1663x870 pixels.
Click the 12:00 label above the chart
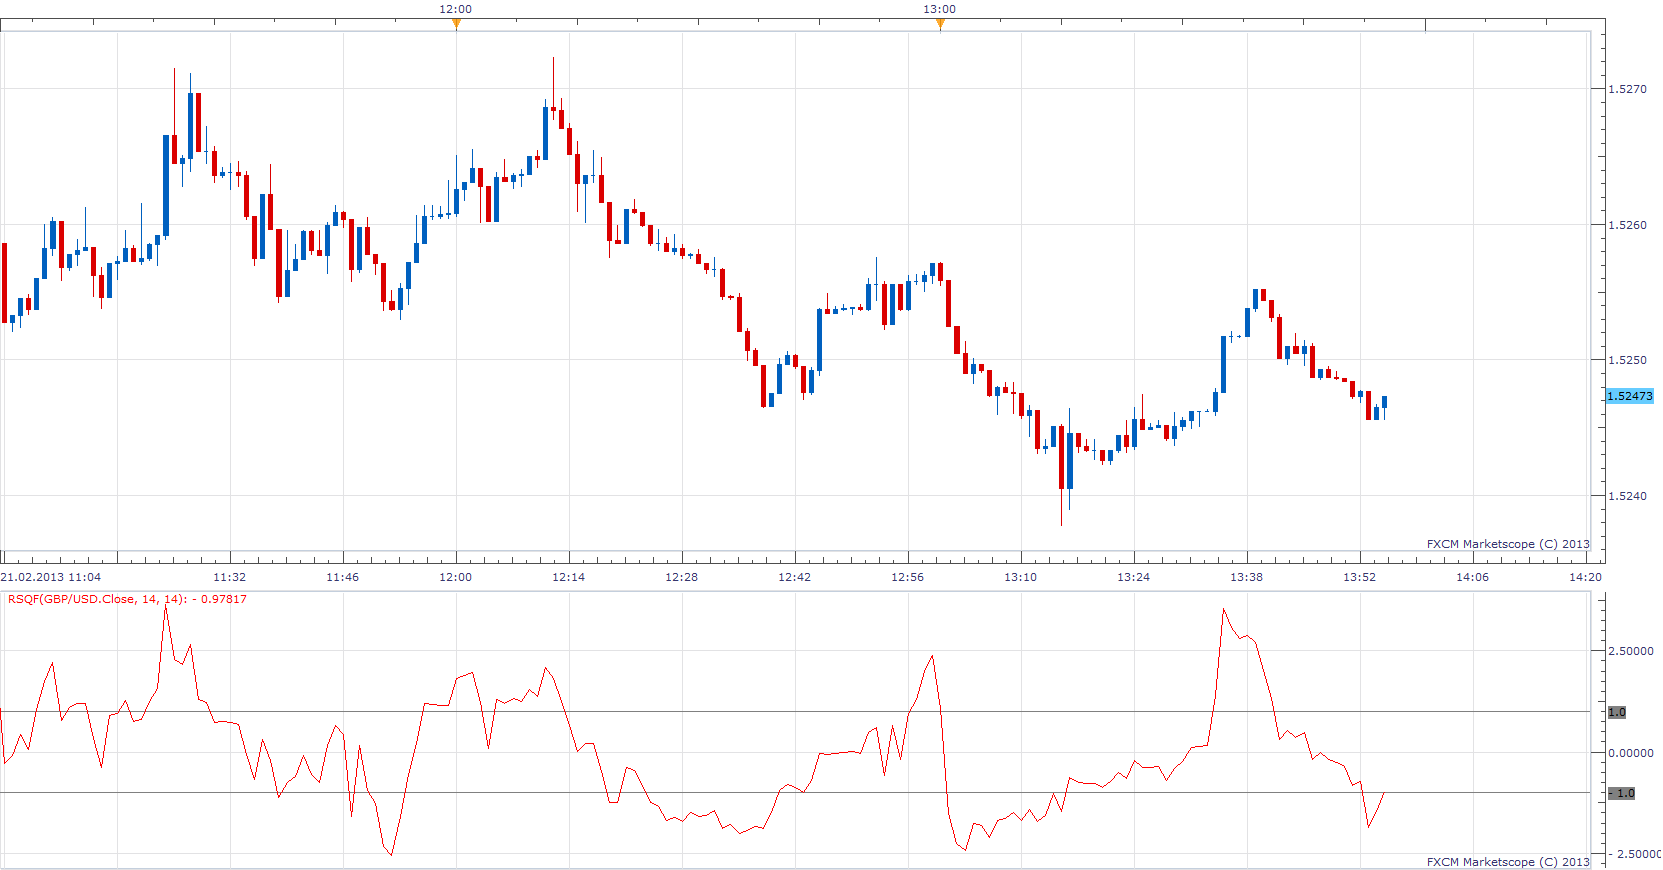click(x=456, y=9)
